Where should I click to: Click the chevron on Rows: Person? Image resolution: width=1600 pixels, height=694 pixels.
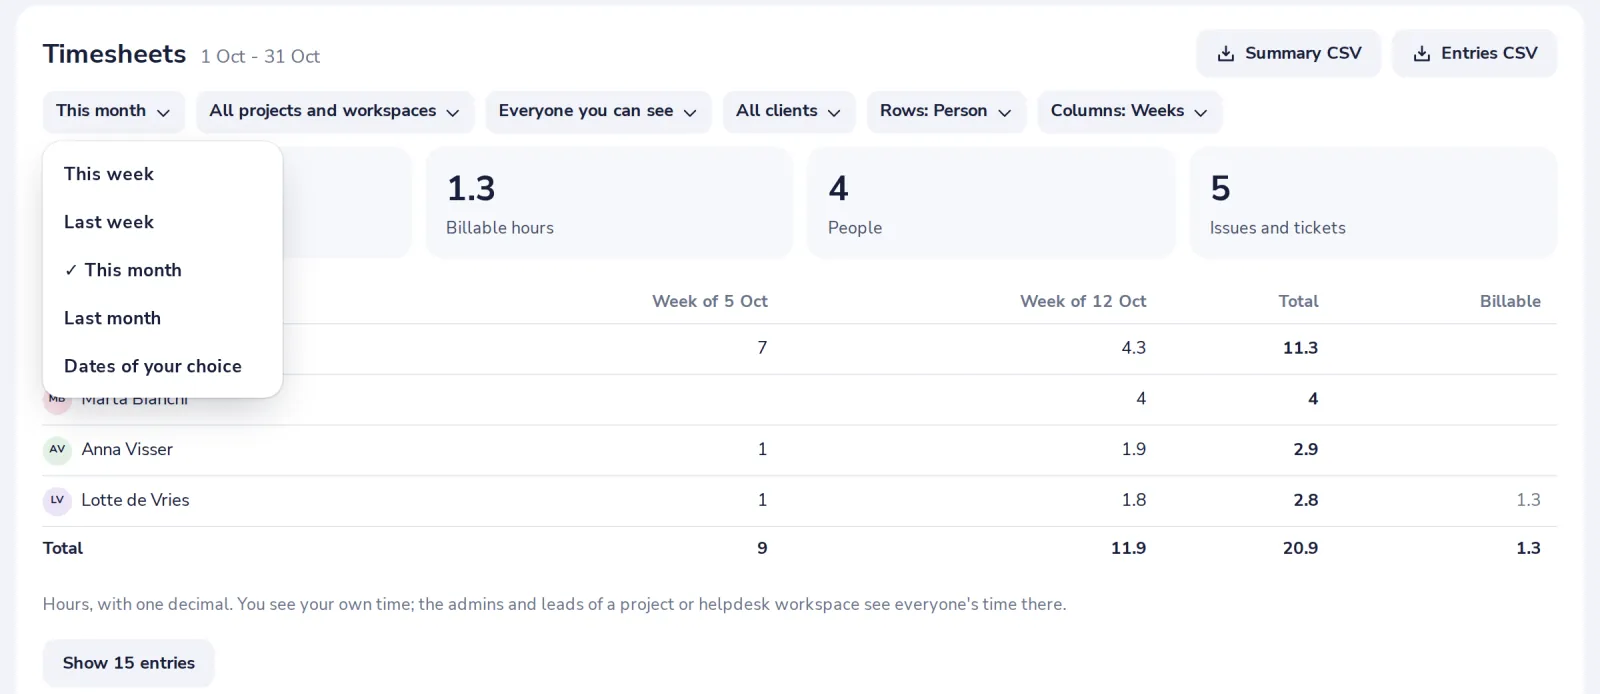[x=1004, y=112]
